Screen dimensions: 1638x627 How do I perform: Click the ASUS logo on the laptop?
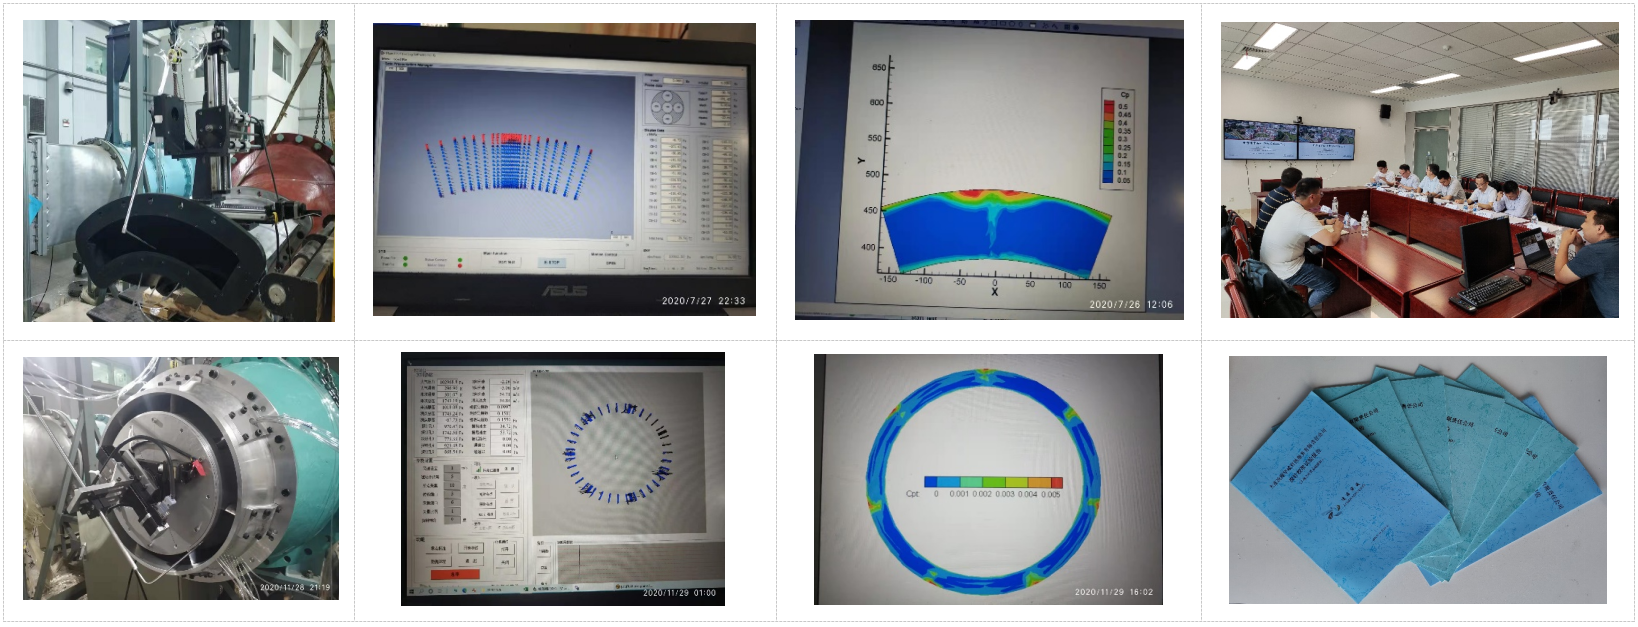click(x=564, y=290)
